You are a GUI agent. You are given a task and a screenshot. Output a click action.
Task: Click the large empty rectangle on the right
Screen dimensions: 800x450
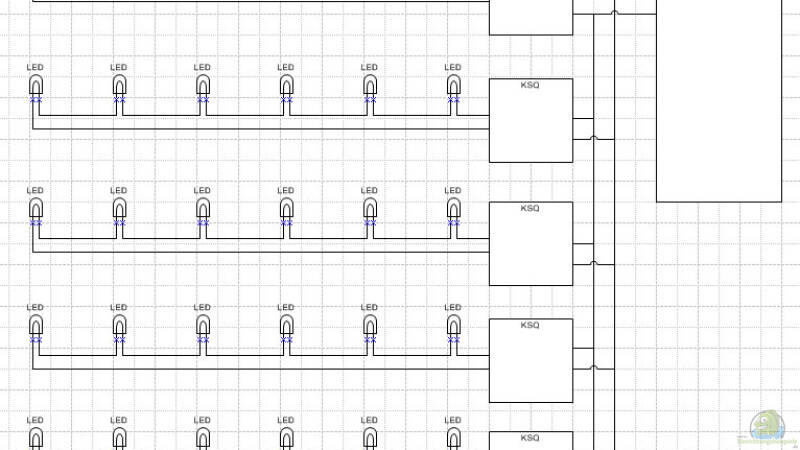[x=718, y=100]
